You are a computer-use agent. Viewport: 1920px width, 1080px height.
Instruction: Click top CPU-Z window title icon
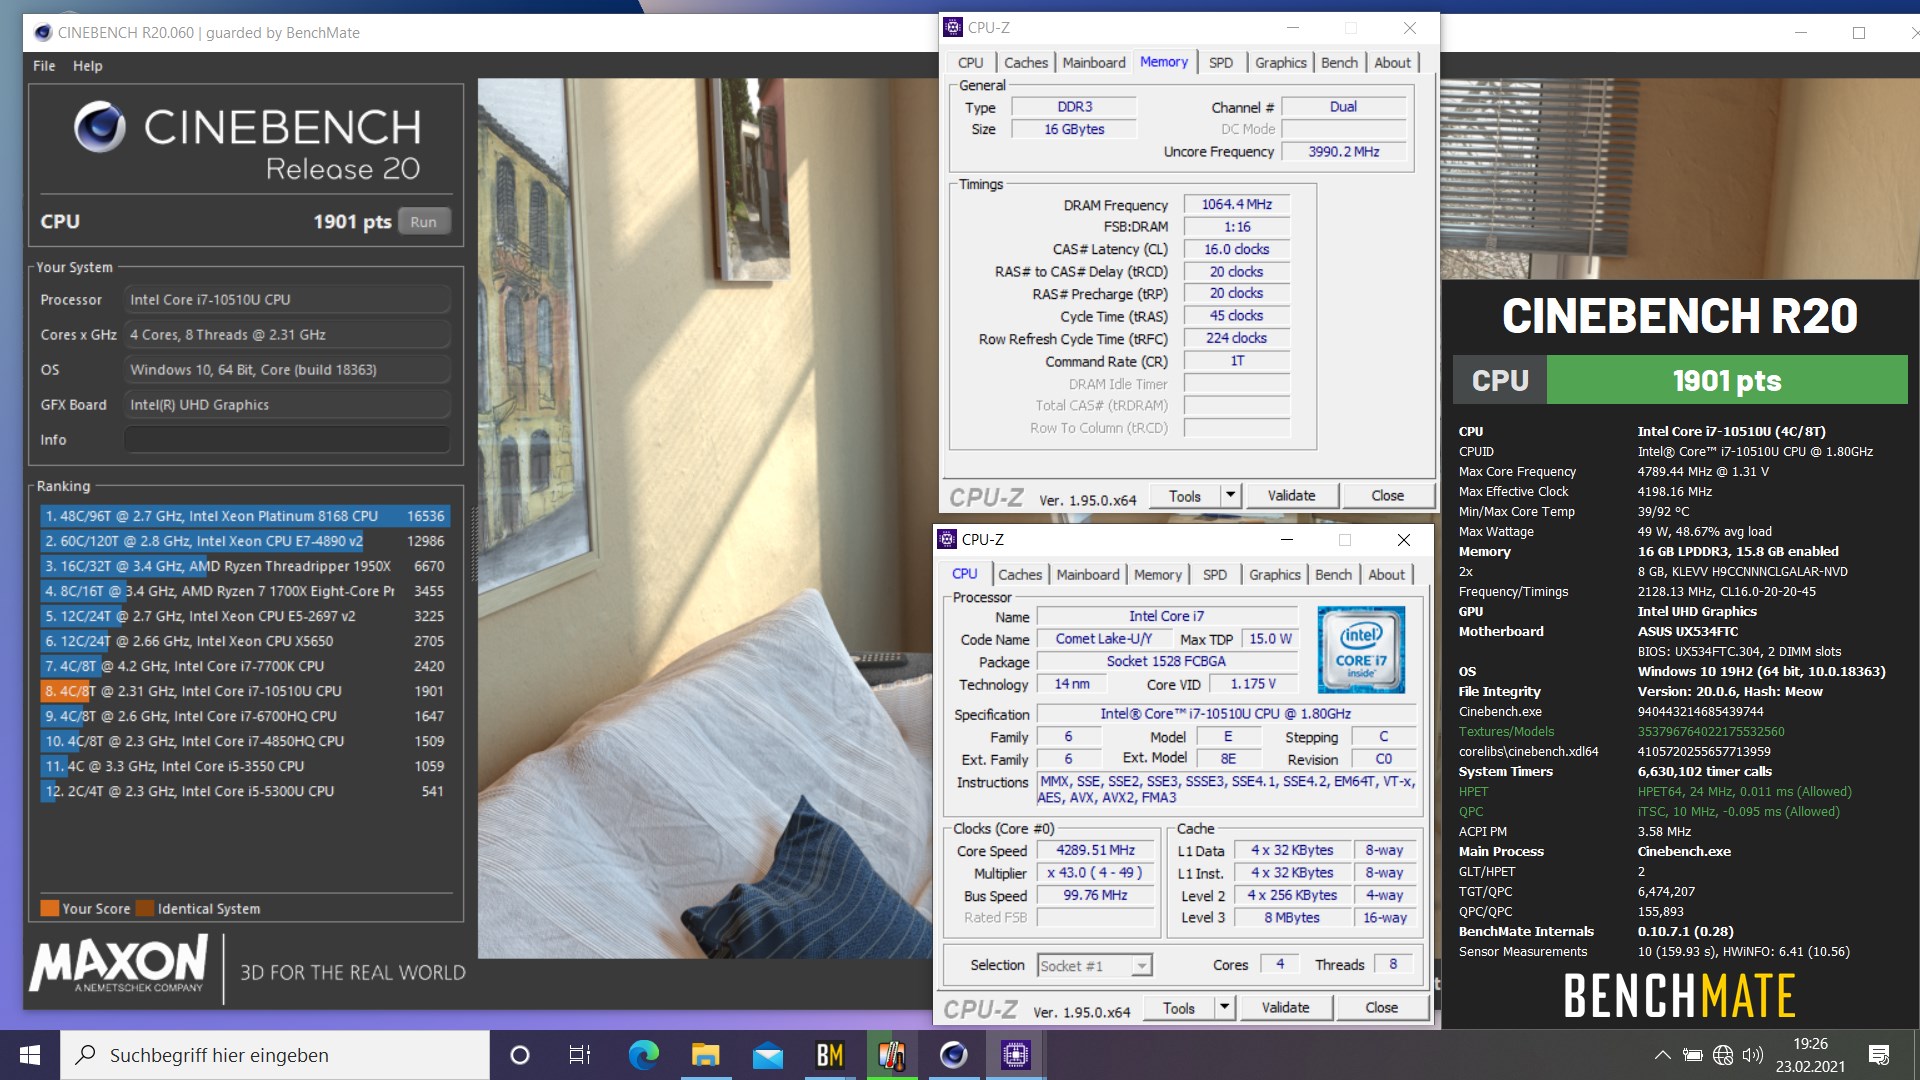pyautogui.click(x=953, y=27)
